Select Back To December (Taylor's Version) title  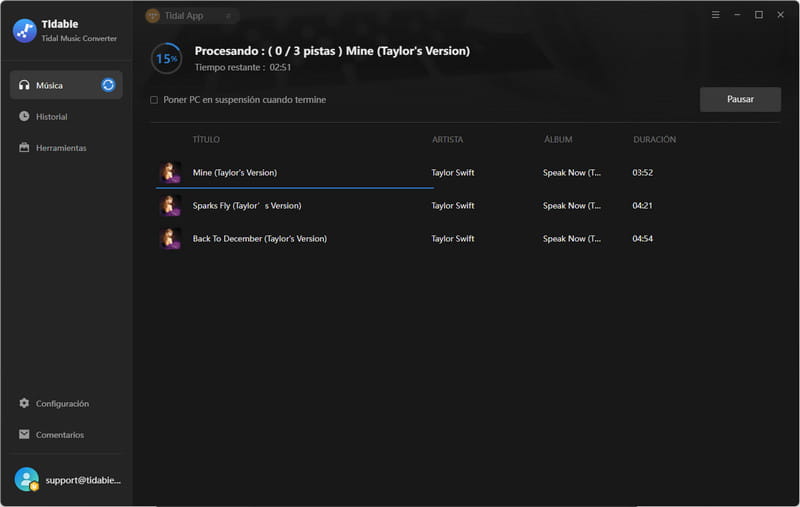260,239
